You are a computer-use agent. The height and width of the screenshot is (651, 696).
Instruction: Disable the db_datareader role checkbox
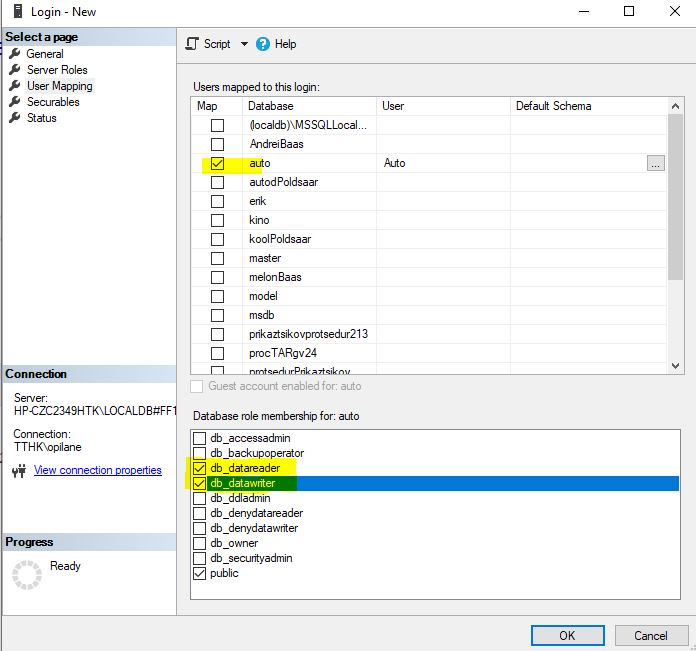coord(200,468)
